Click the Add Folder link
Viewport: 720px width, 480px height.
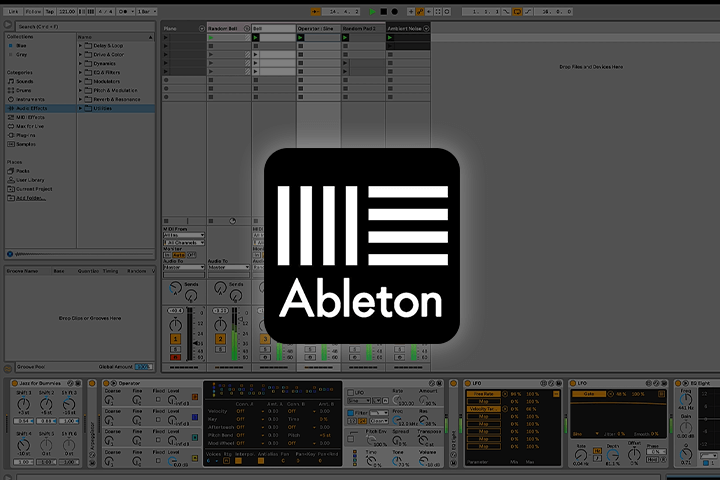pos(31,198)
